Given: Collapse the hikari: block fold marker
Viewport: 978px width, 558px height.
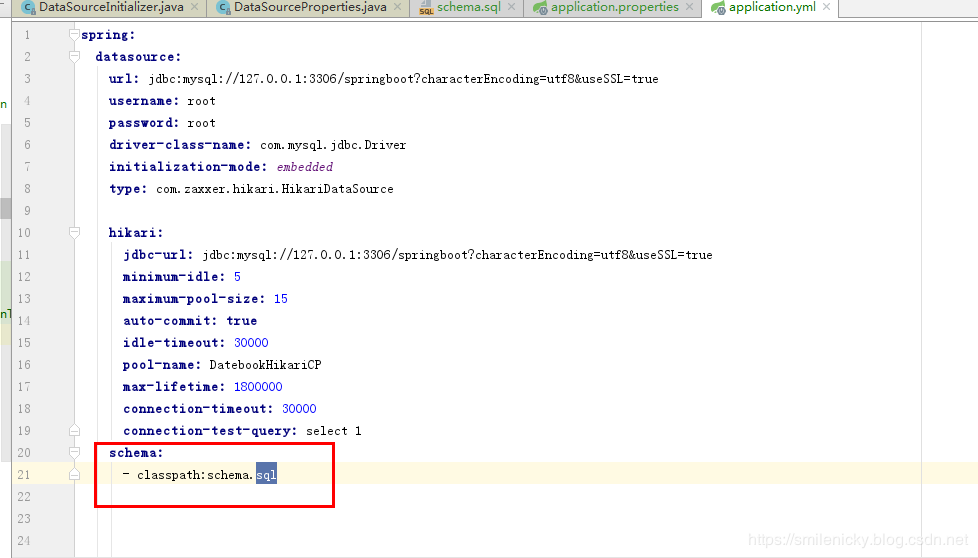Looking at the screenshot, I should 74,233.
